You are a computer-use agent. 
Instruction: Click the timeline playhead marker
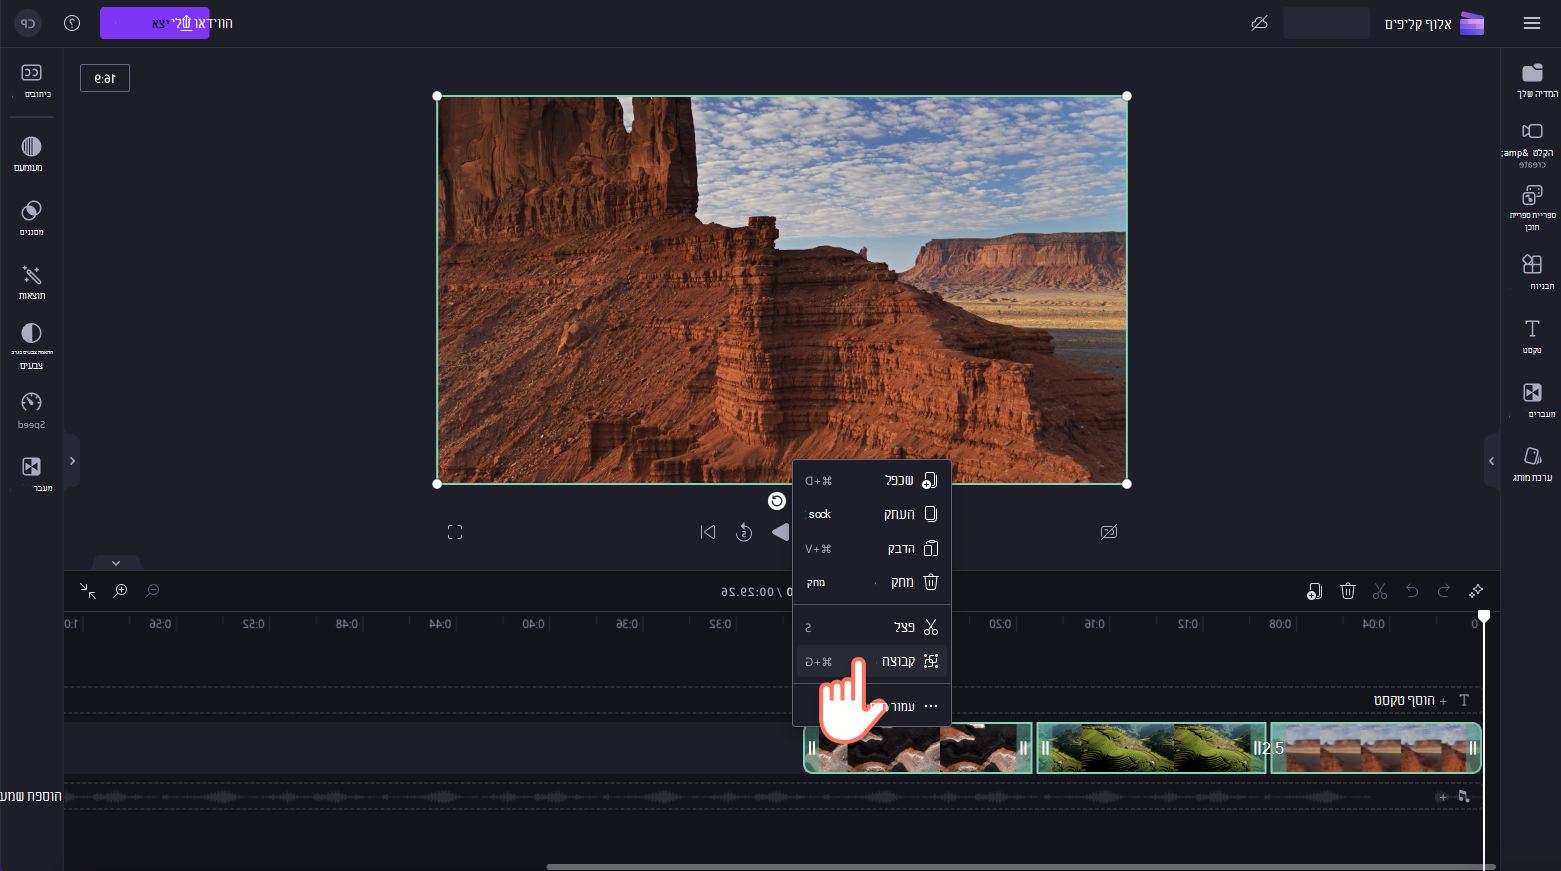click(1484, 616)
